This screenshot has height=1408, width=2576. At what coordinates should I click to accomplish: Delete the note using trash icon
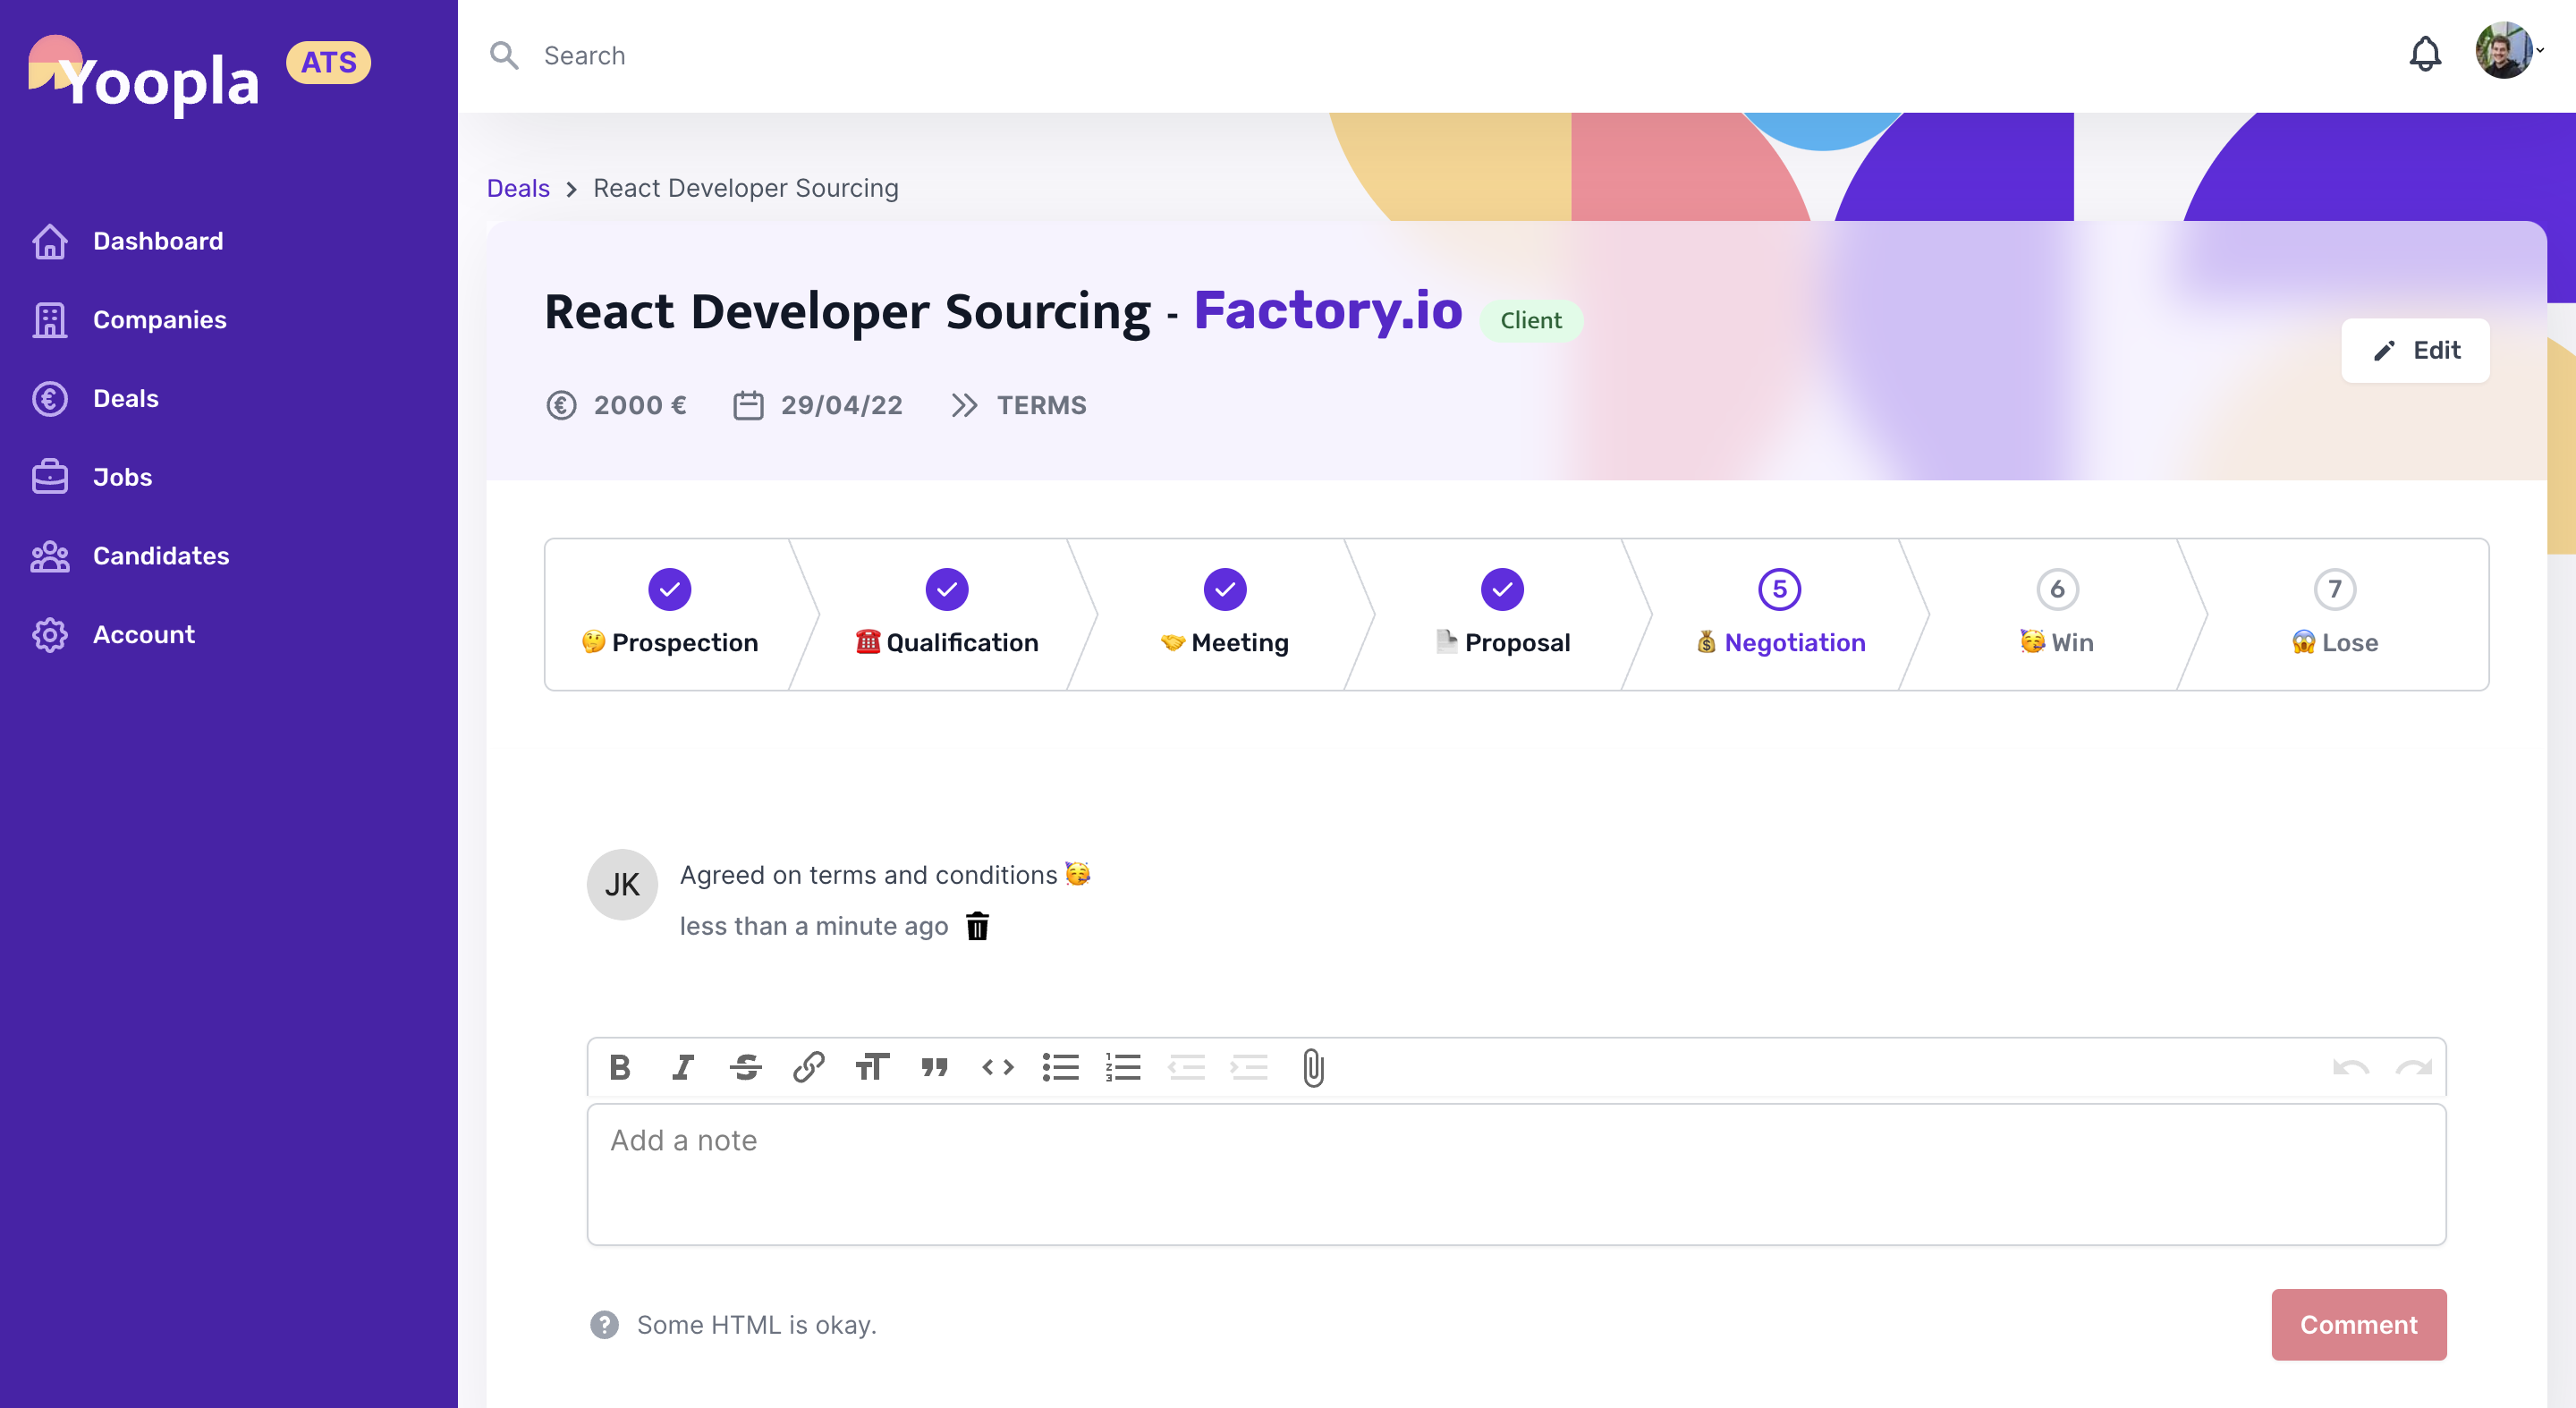point(977,926)
